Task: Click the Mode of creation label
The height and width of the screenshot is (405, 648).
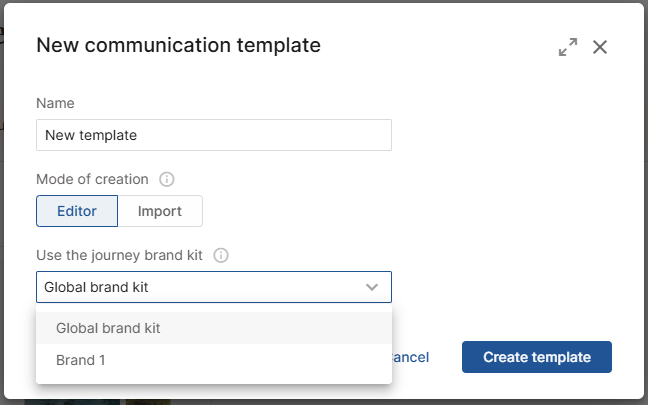Action: 92,180
